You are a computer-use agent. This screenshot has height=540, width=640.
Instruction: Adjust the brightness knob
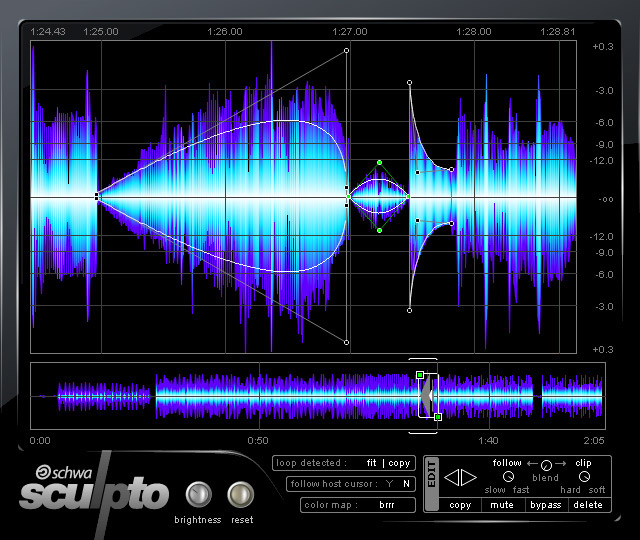[200, 495]
